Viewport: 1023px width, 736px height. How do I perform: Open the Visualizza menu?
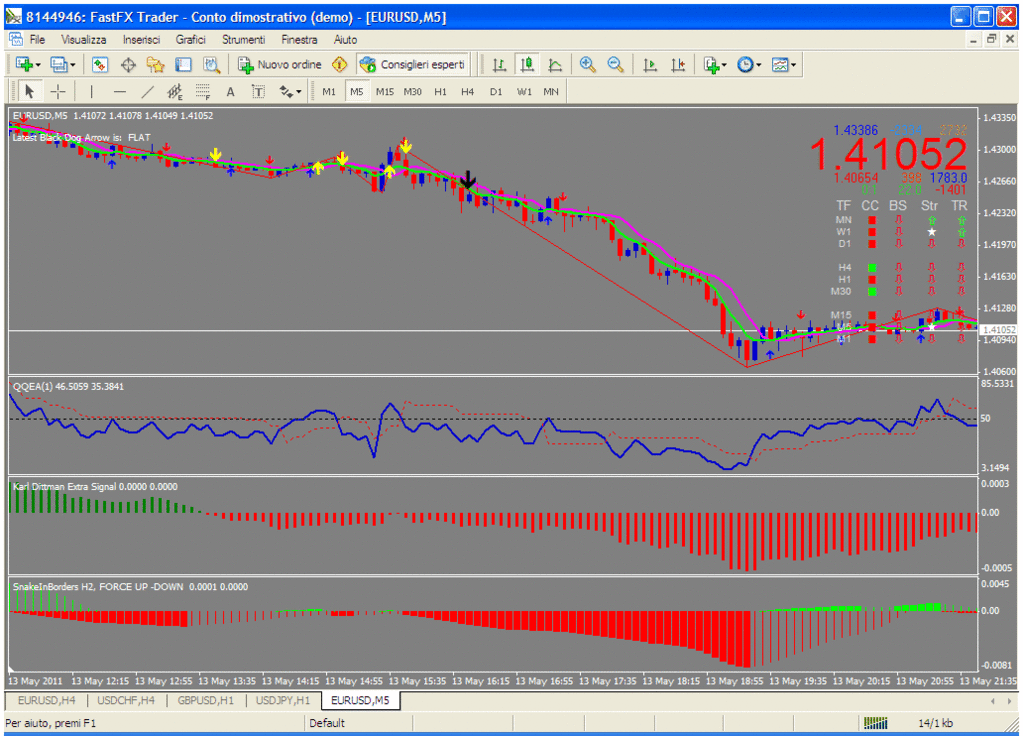(84, 40)
